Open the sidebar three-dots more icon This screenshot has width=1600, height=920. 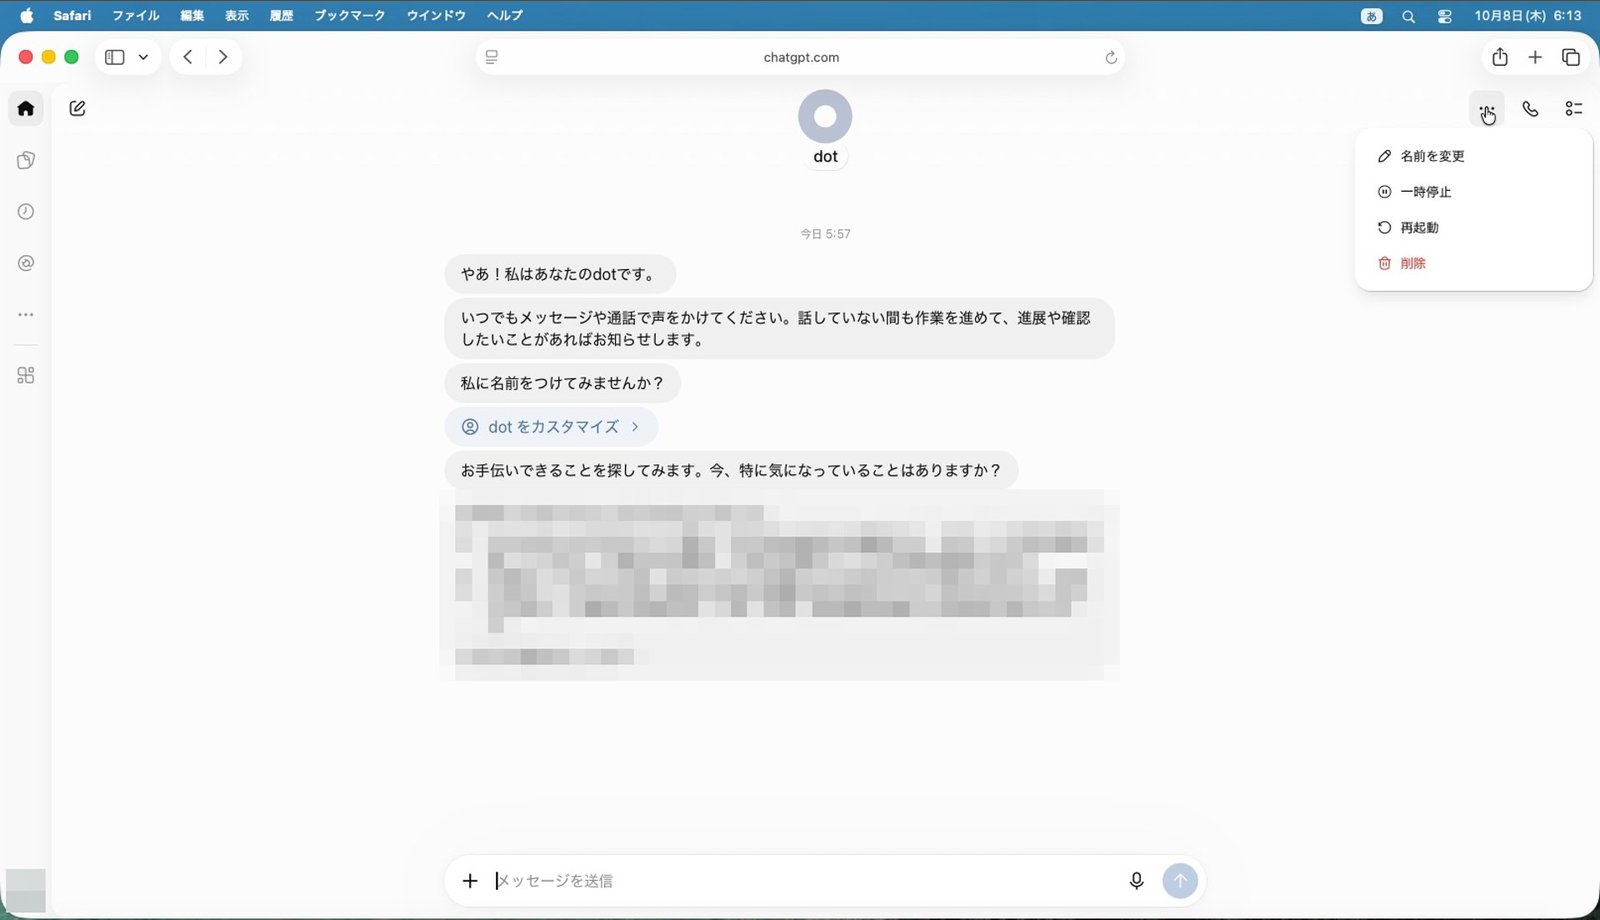click(x=26, y=314)
